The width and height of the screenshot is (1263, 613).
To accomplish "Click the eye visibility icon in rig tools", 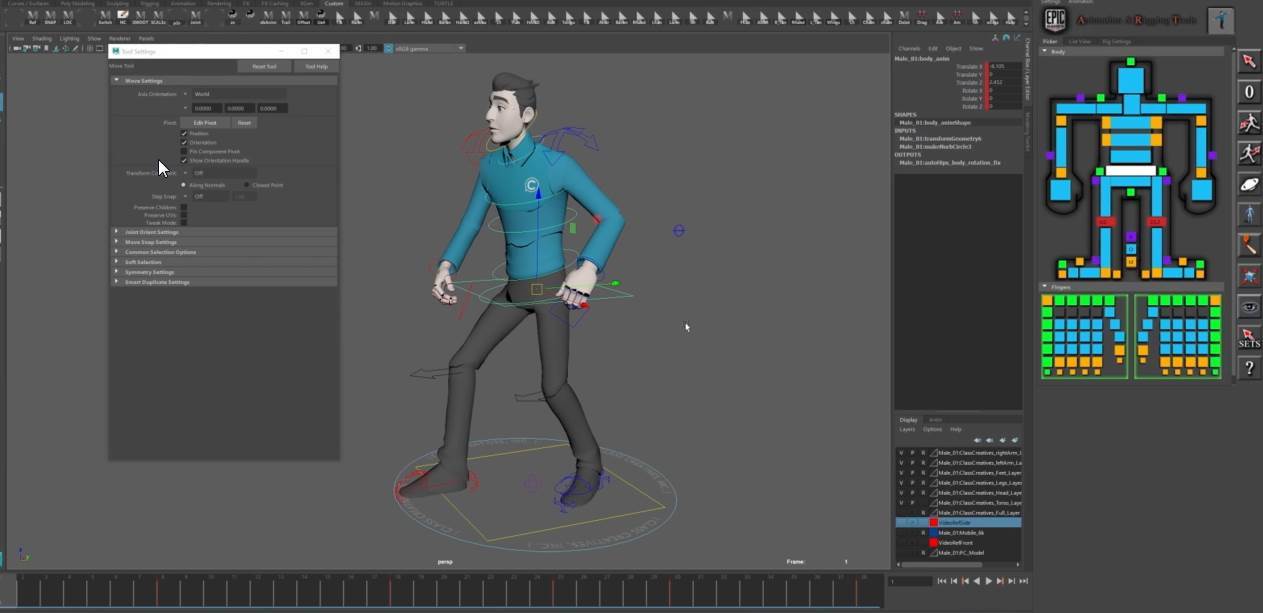I will point(1249,307).
